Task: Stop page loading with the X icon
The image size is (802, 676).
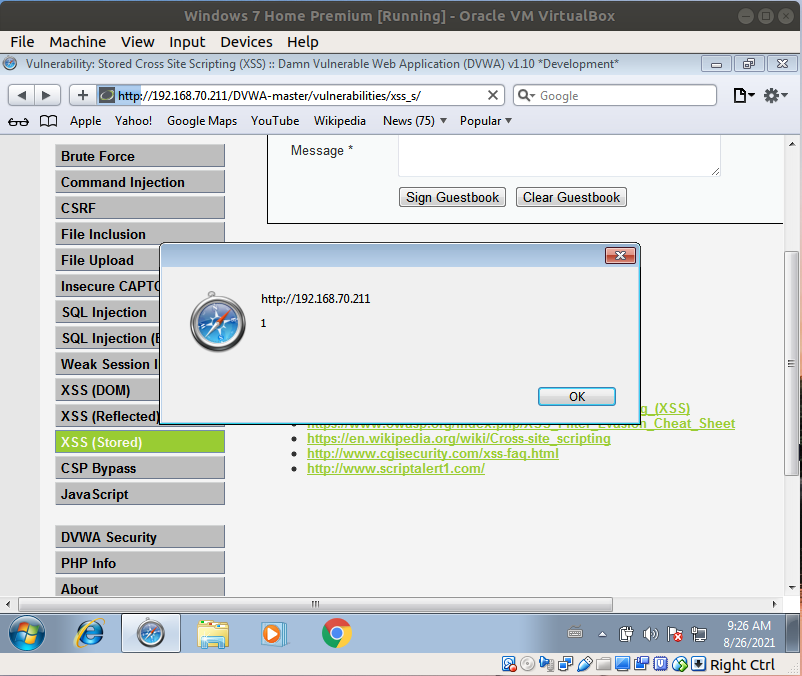Action: 493,95
